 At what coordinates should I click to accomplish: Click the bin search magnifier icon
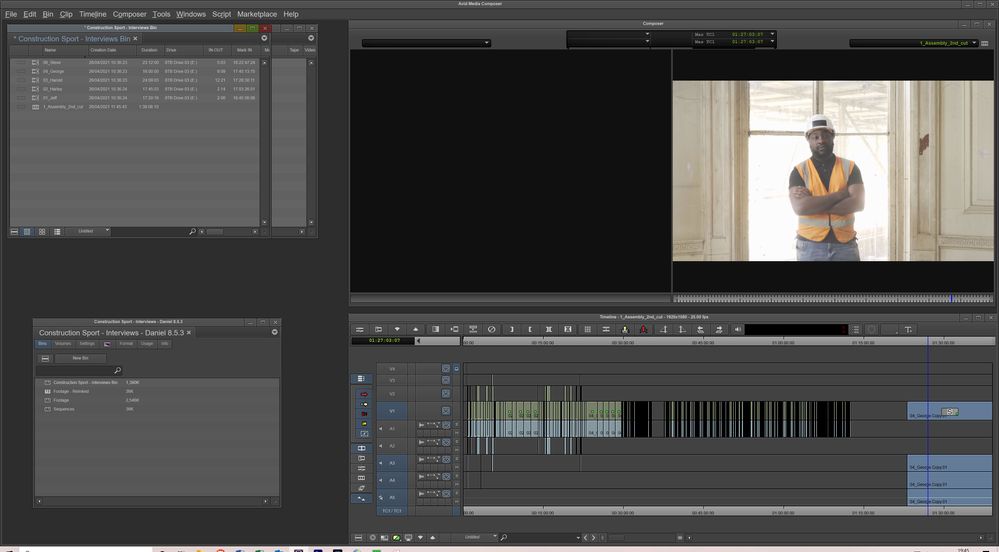192,231
